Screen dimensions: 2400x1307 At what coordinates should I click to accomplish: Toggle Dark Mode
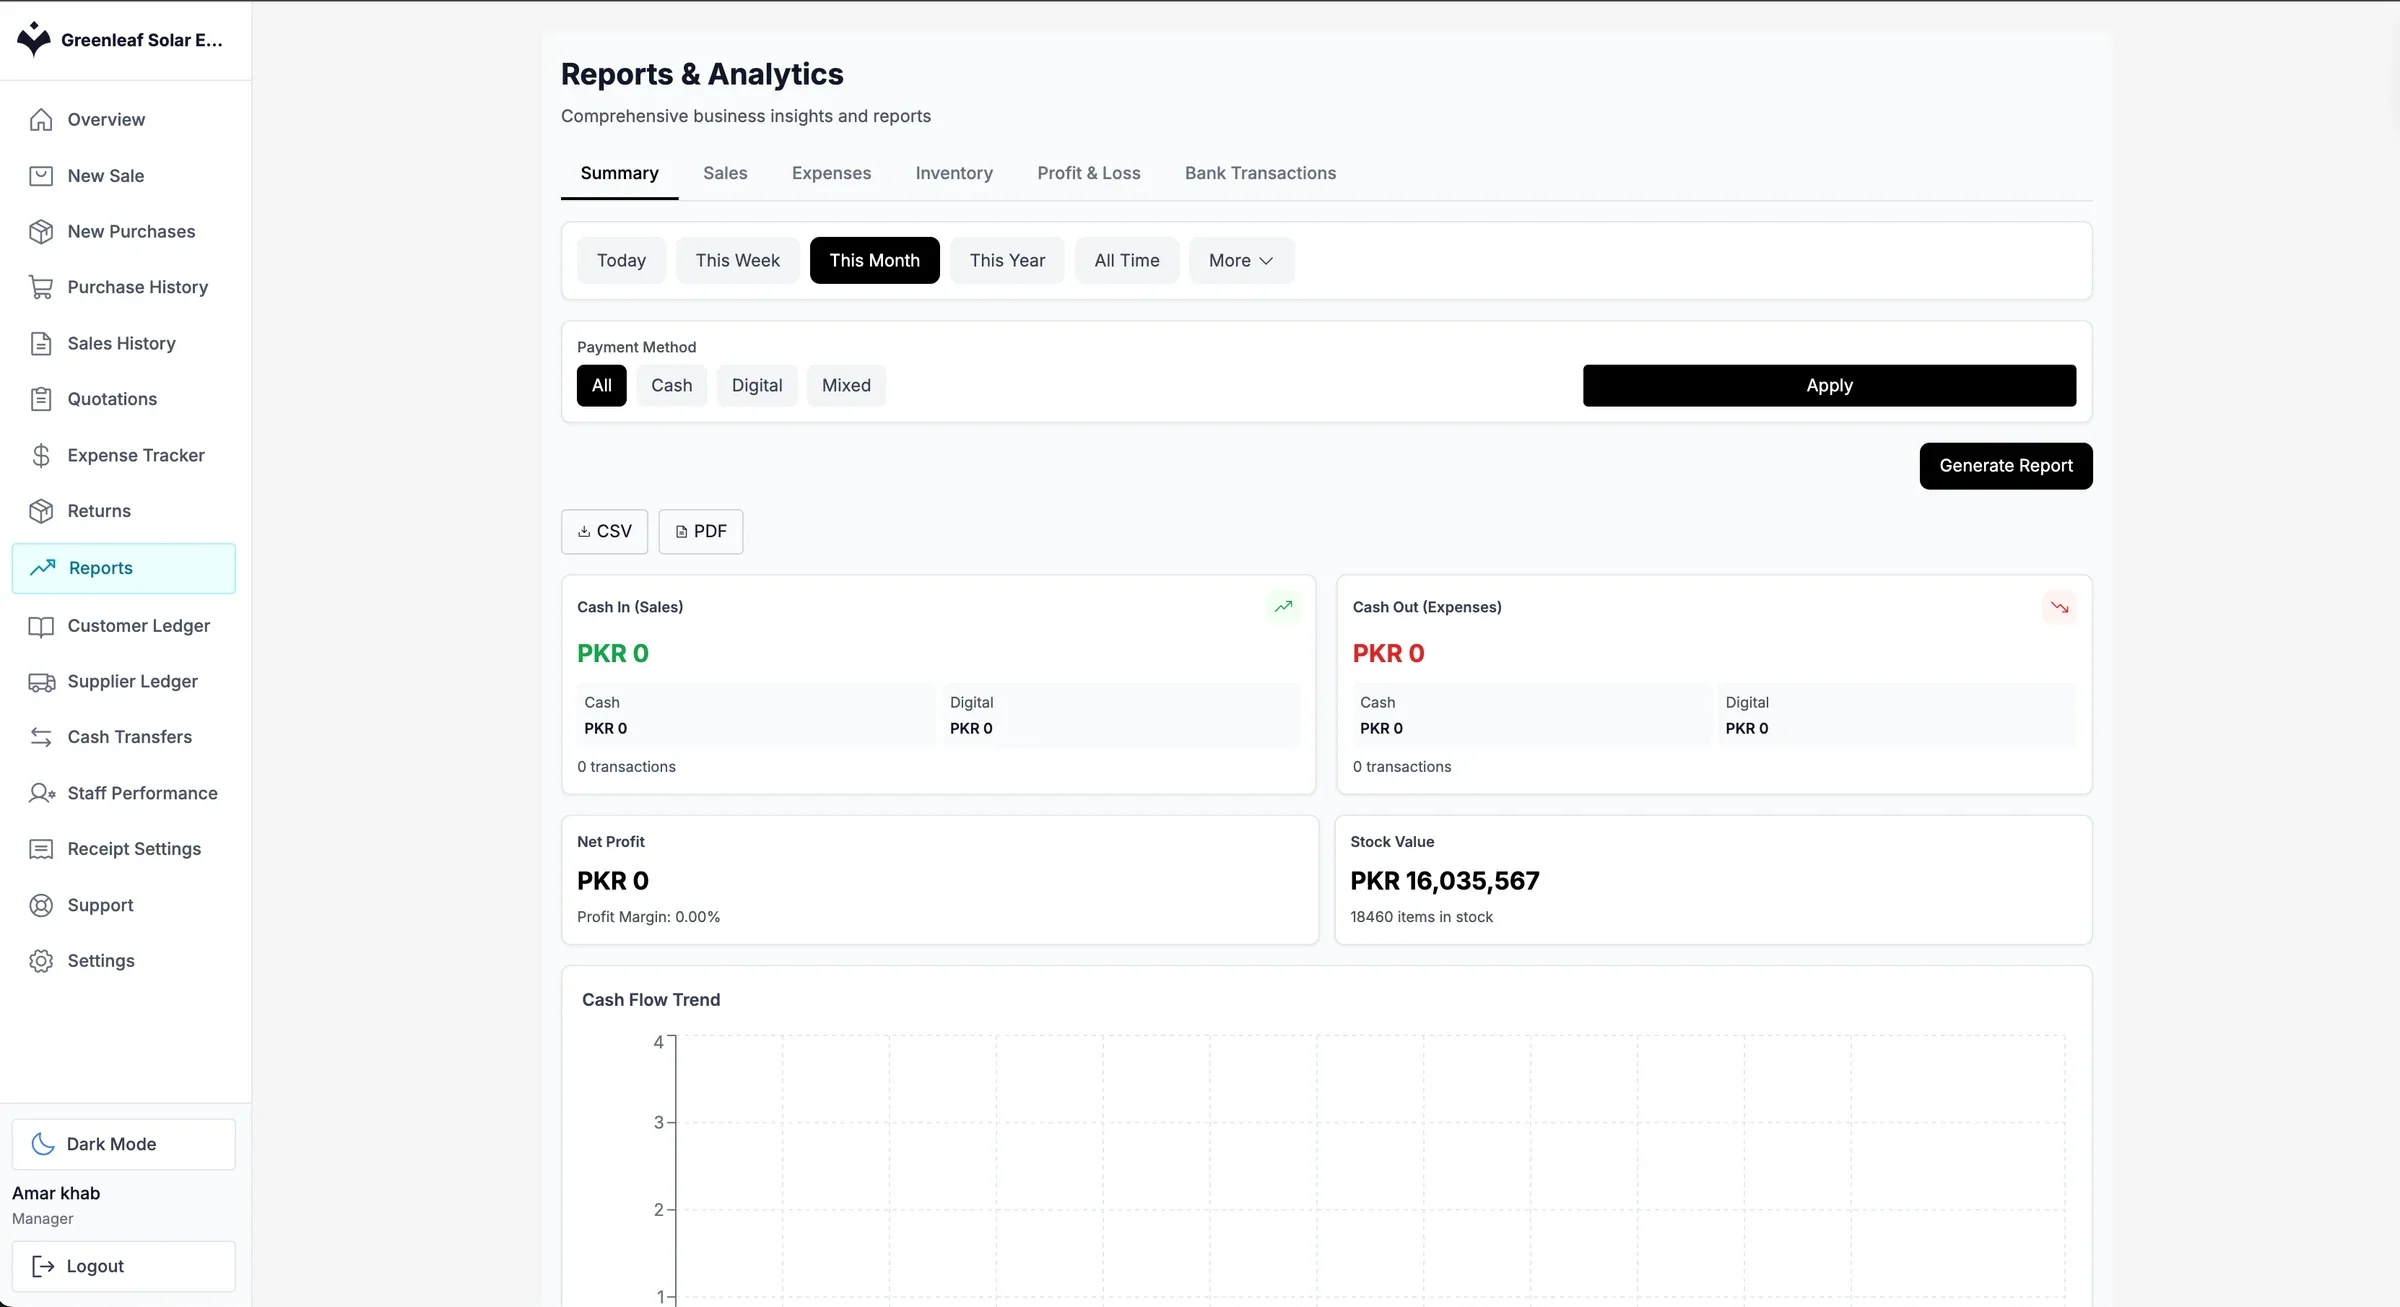124,1144
